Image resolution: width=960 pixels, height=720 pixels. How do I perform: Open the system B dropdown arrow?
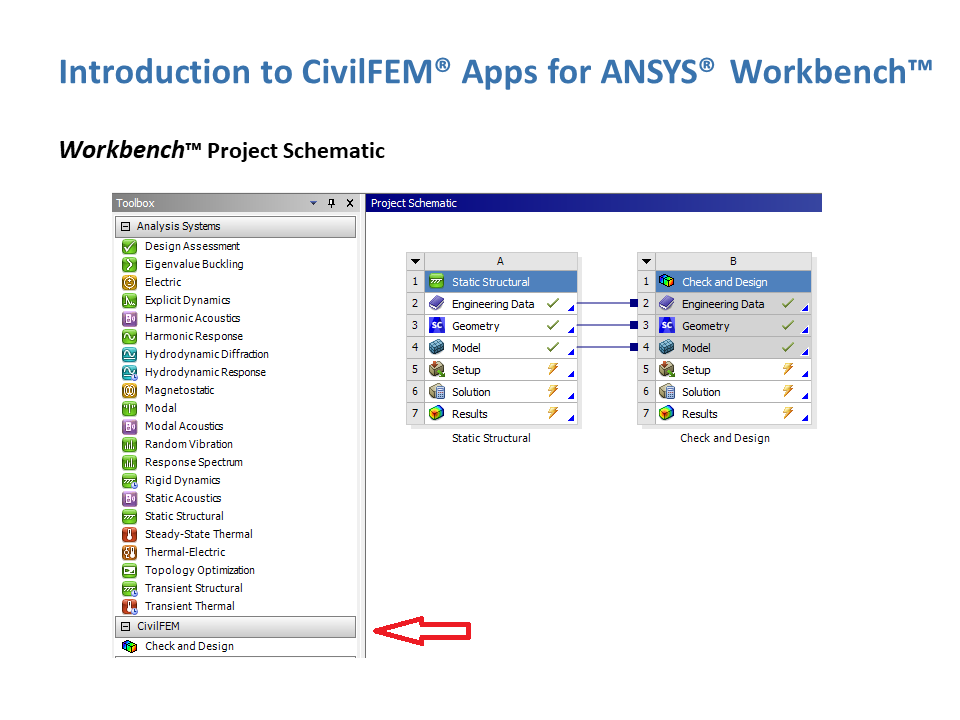[x=646, y=262]
